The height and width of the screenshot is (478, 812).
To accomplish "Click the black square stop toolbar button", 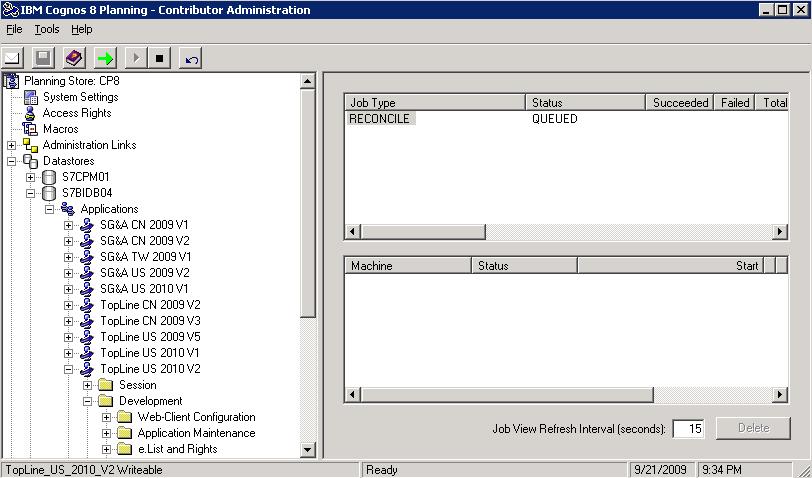I will (x=160, y=58).
